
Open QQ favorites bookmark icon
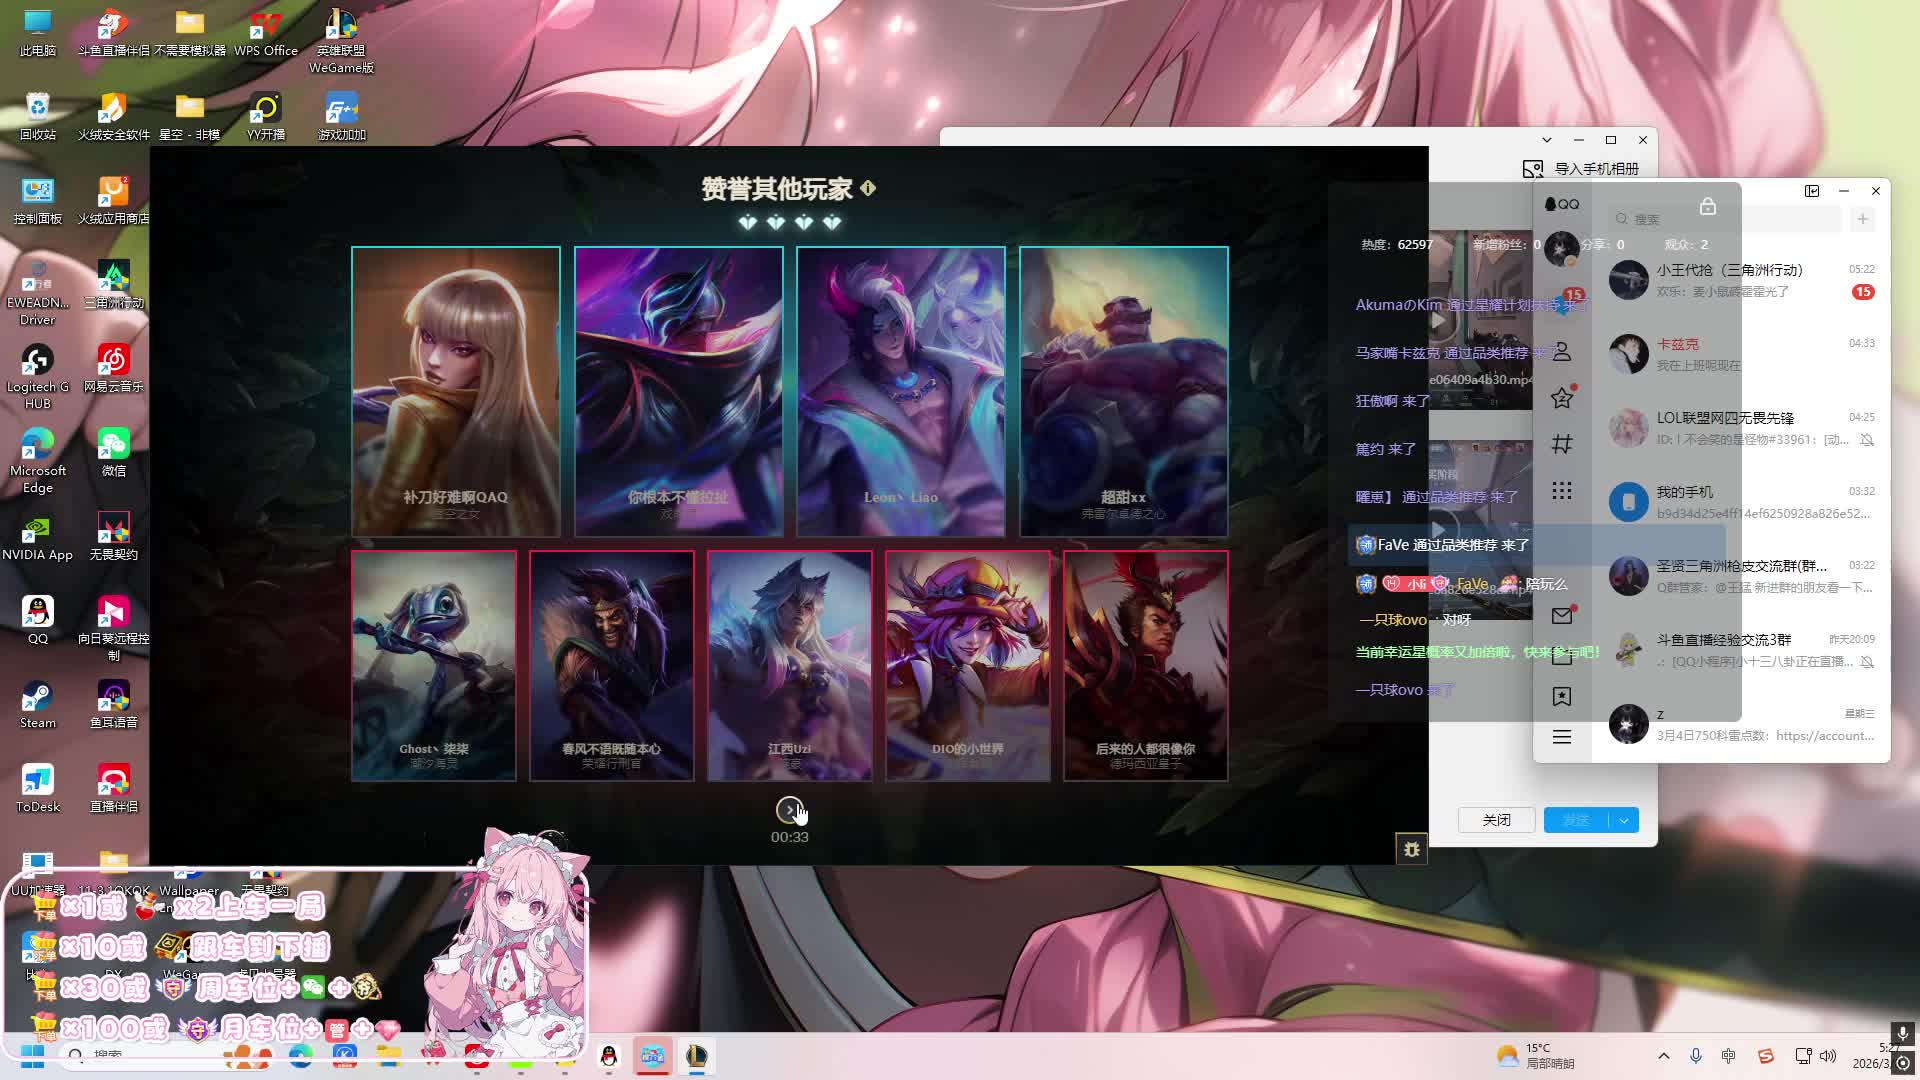point(1562,696)
